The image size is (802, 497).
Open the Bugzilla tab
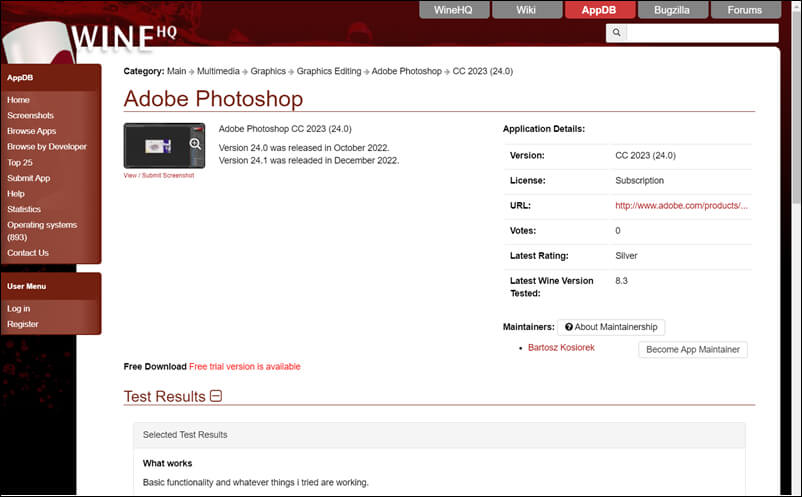coord(672,10)
